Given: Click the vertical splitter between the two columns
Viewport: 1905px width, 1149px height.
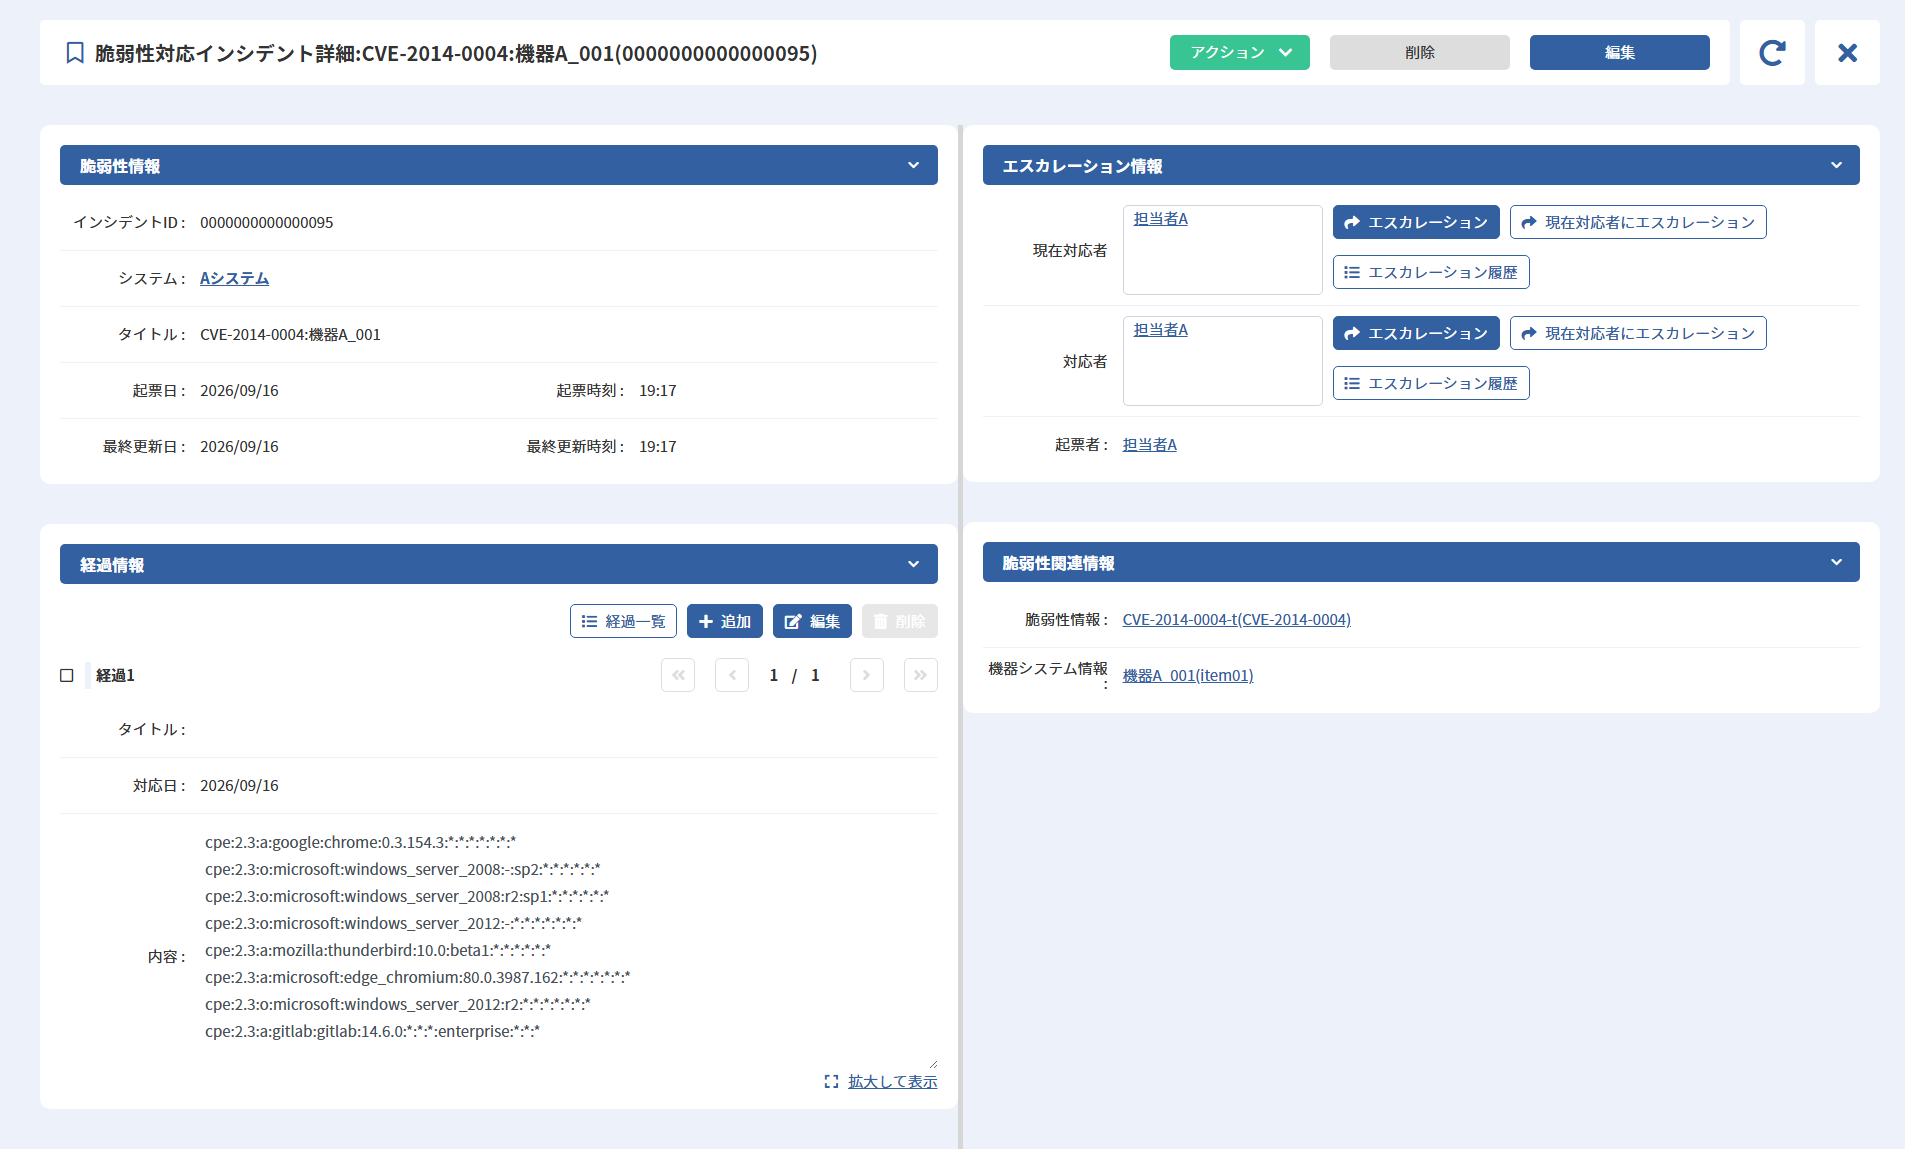Looking at the screenshot, I should point(960,636).
